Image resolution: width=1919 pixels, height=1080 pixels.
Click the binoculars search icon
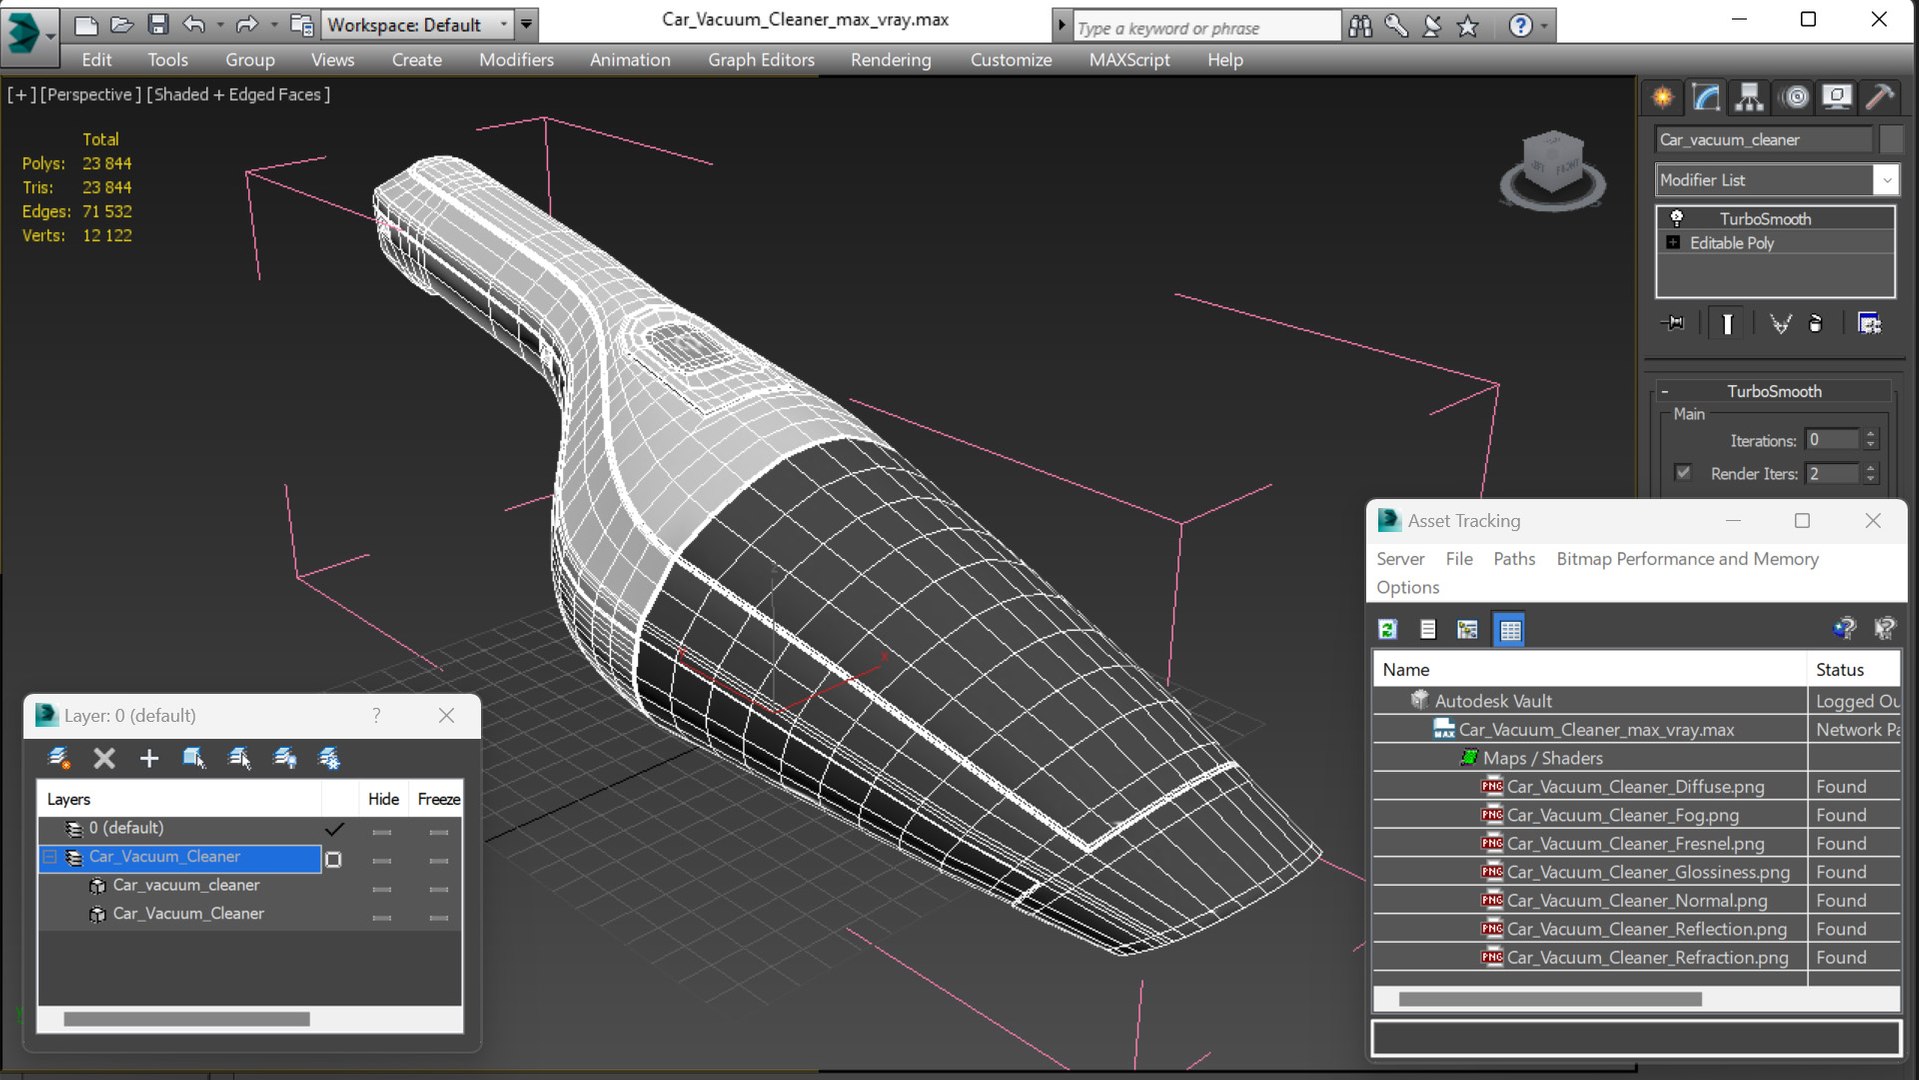(x=1360, y=26)
